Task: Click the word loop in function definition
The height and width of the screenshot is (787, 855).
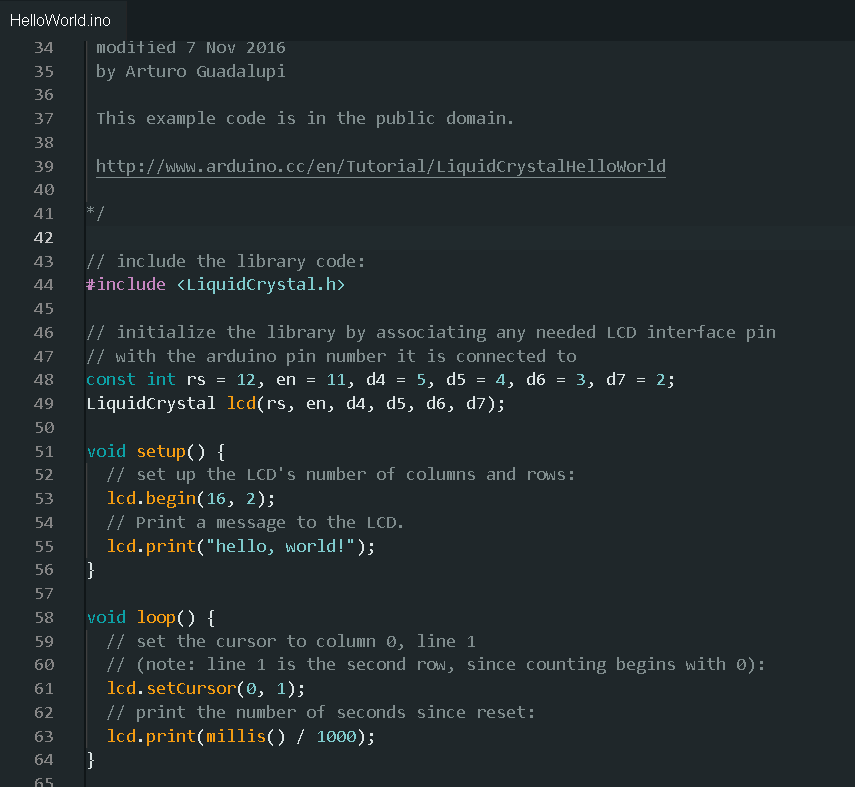Action: (x=156, y=617)
